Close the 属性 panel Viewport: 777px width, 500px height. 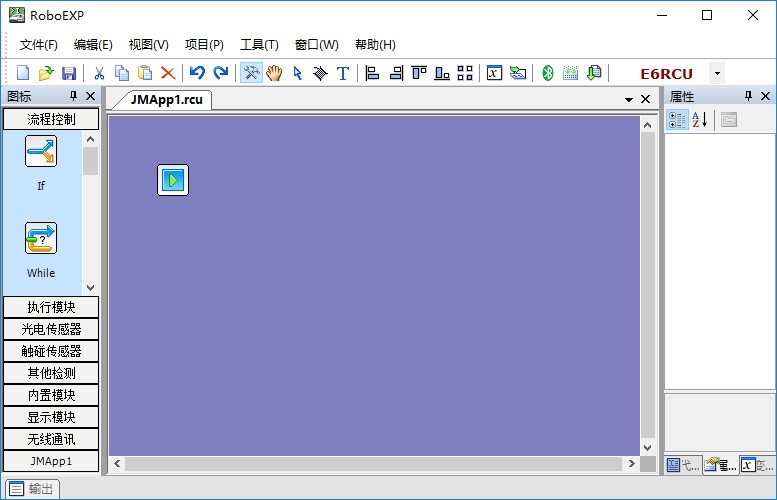[x=766, y=96]
